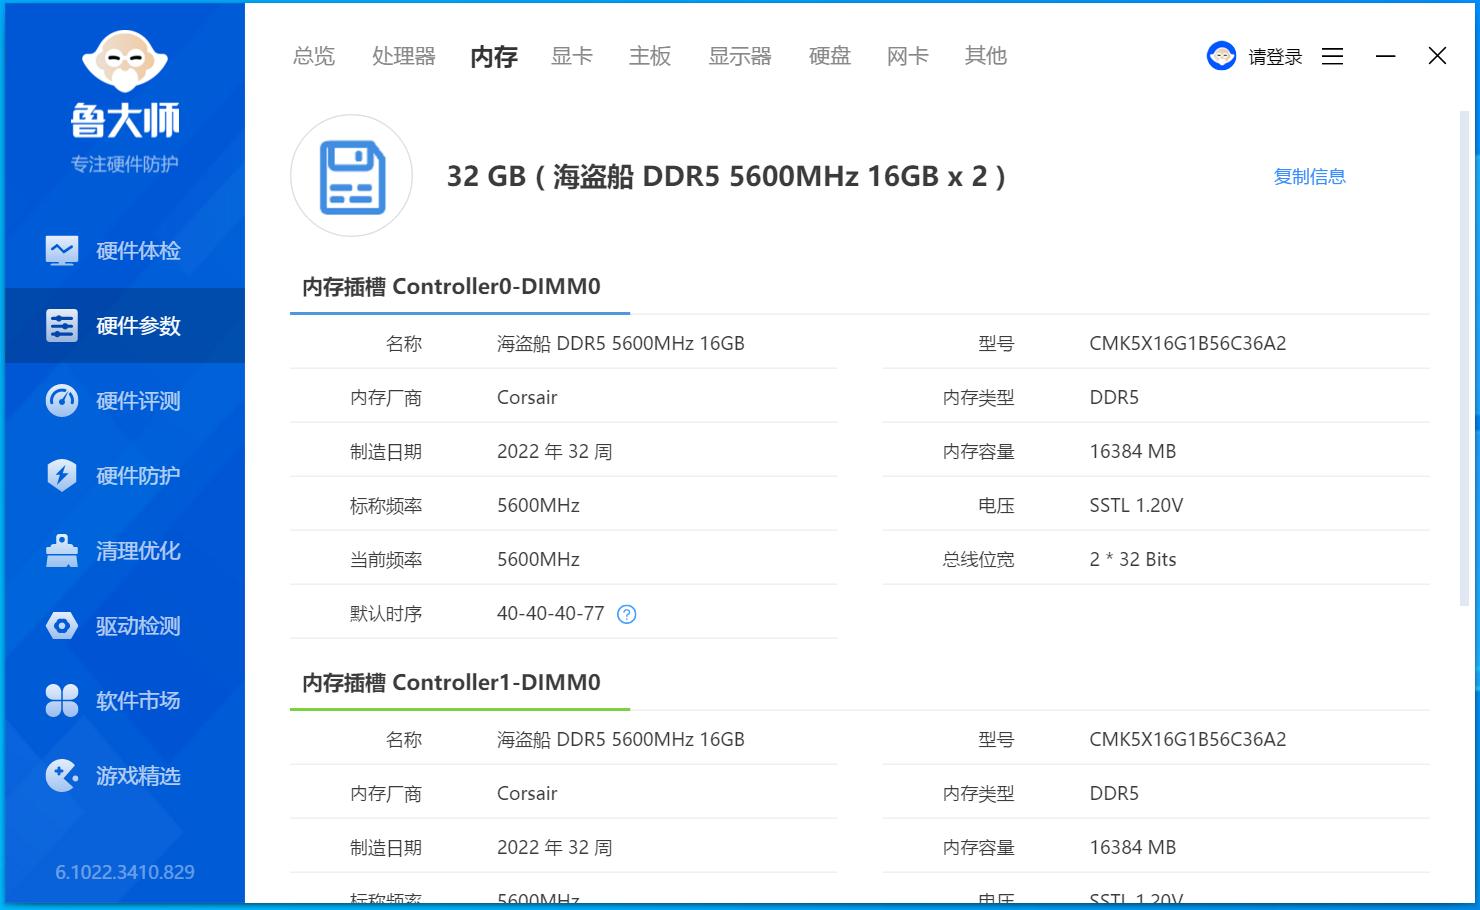This screenshot has width=1480, height=910.
Task: Click the memory stick illustration icon
Action: pos(351,176)
